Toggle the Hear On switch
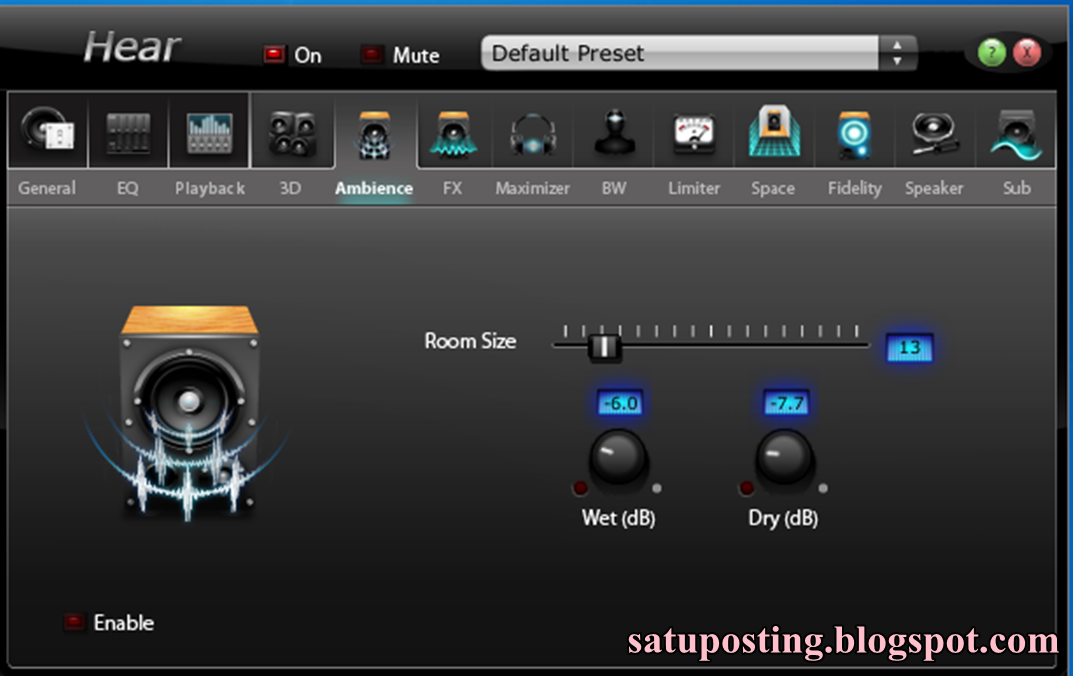Viewport: 1073px width, 676px height. [274, 54]
